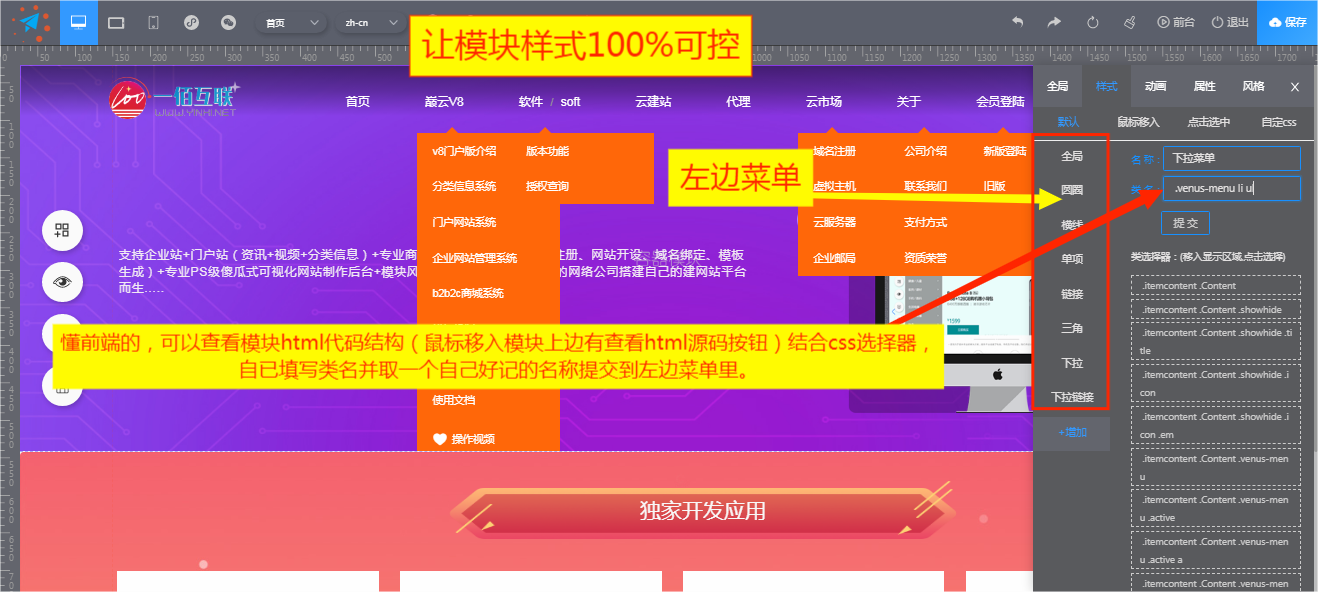Click the undo arrow icon

tap(1018, 22)
